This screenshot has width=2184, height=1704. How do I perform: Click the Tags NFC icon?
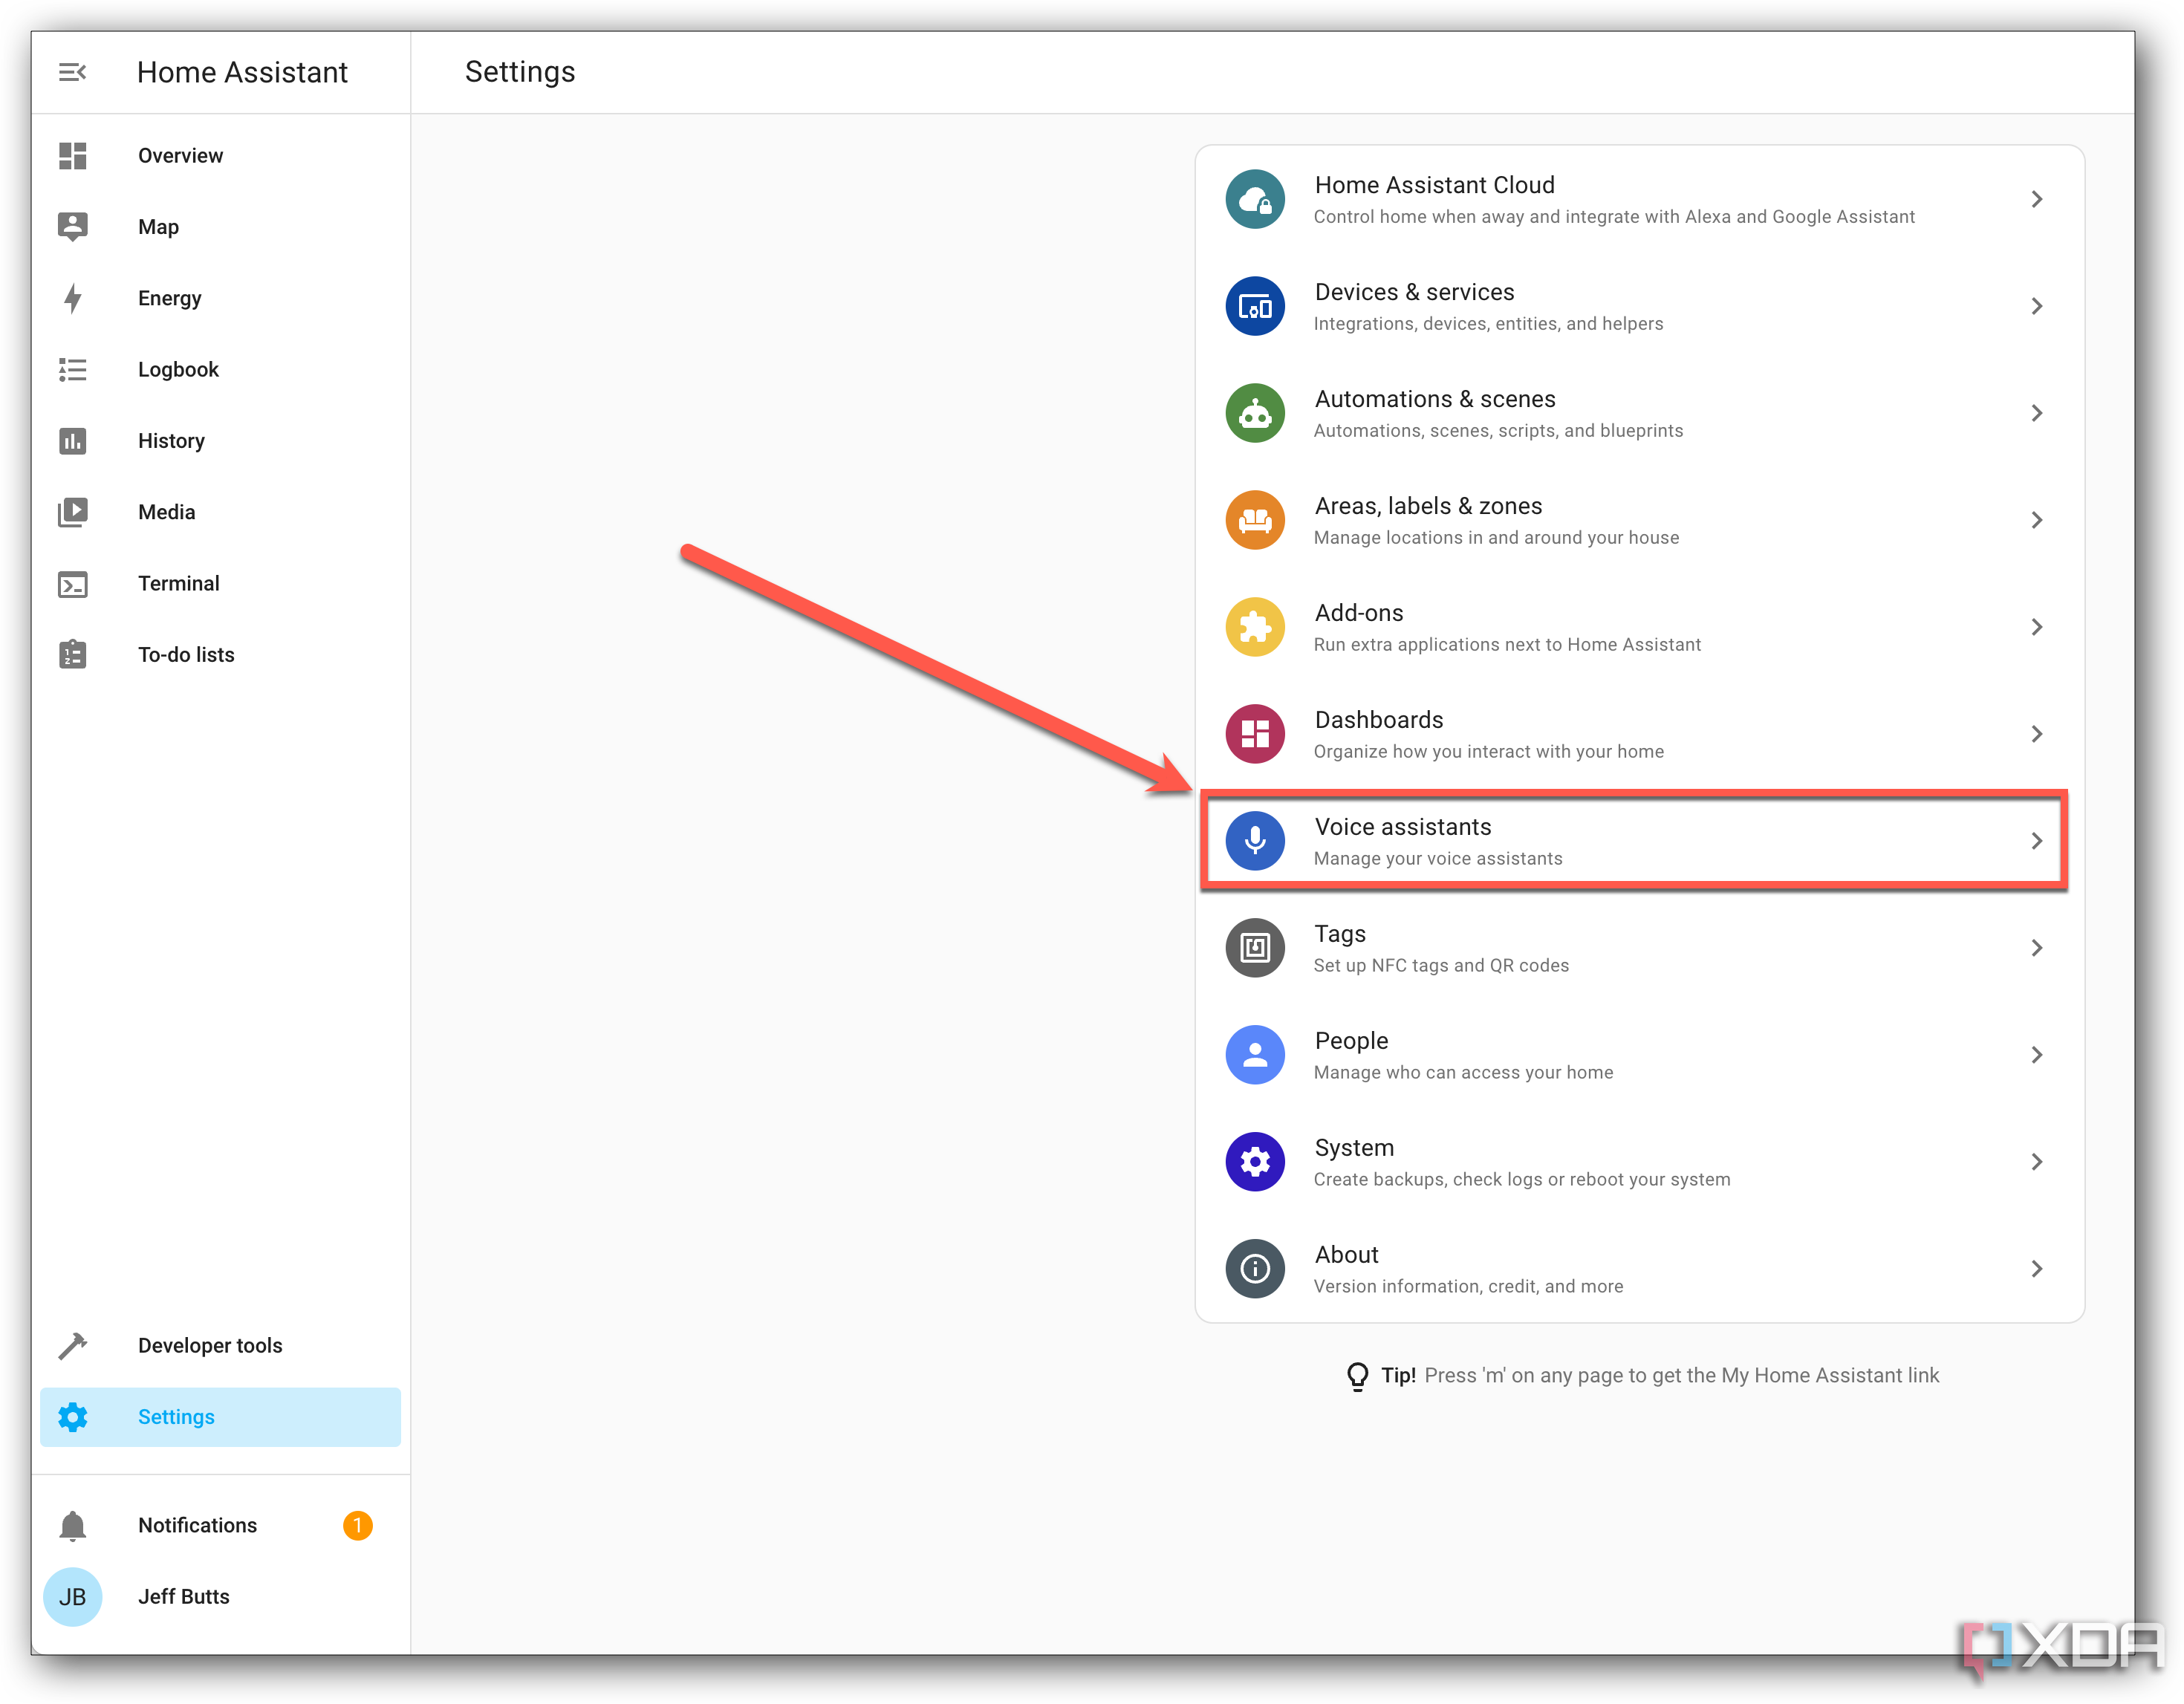click(x=1255, y=949)
